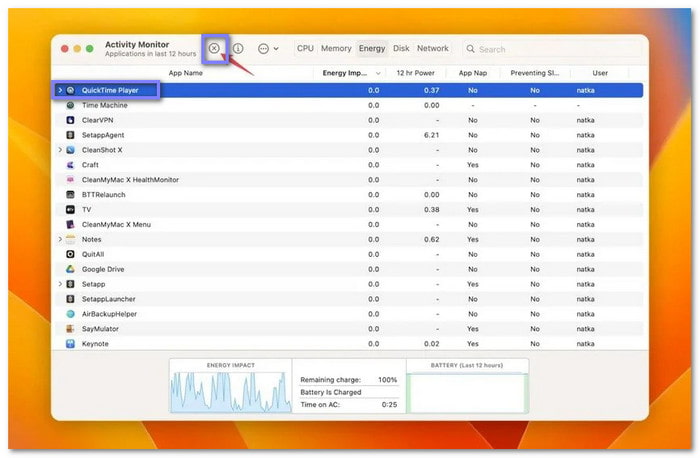
Task: Click the Time on AC 0:25 value
Action: point(389,404)
